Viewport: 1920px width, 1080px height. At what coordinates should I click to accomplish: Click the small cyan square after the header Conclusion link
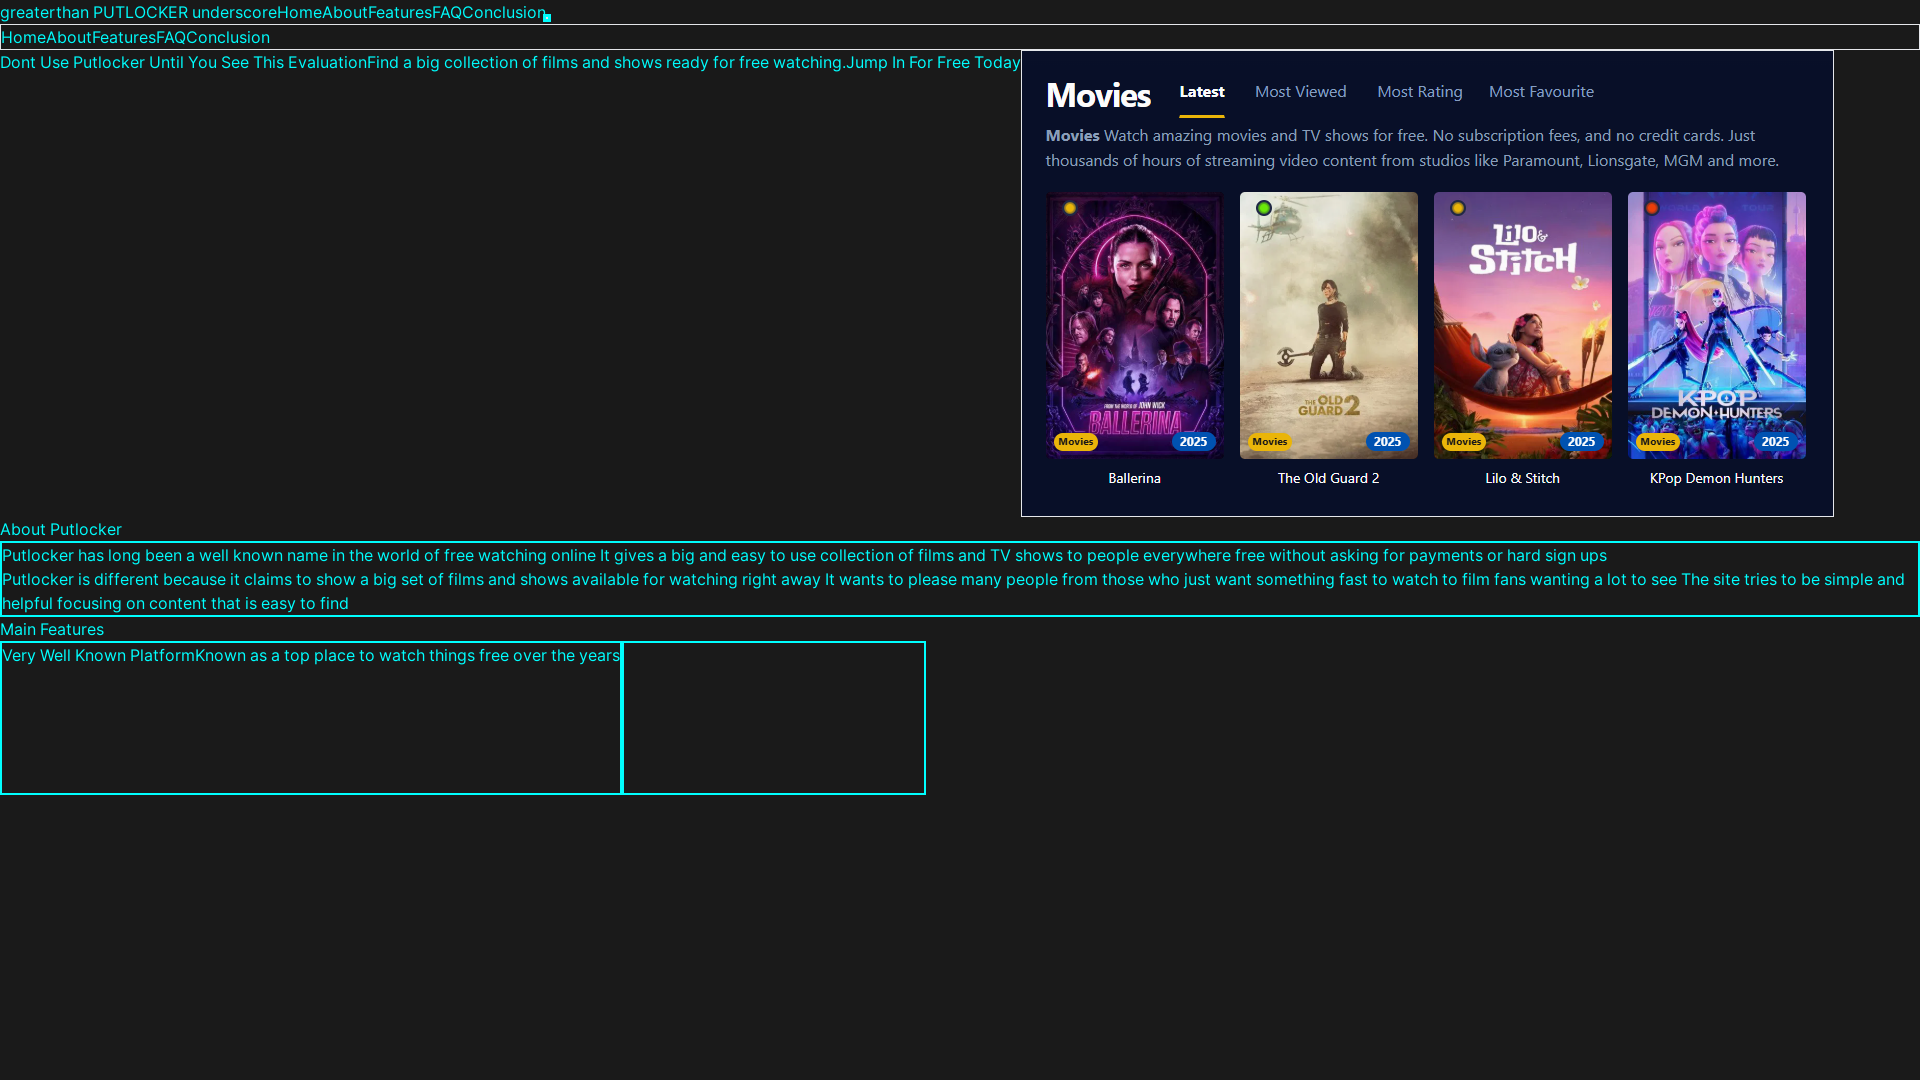click(x=547, y=18)
